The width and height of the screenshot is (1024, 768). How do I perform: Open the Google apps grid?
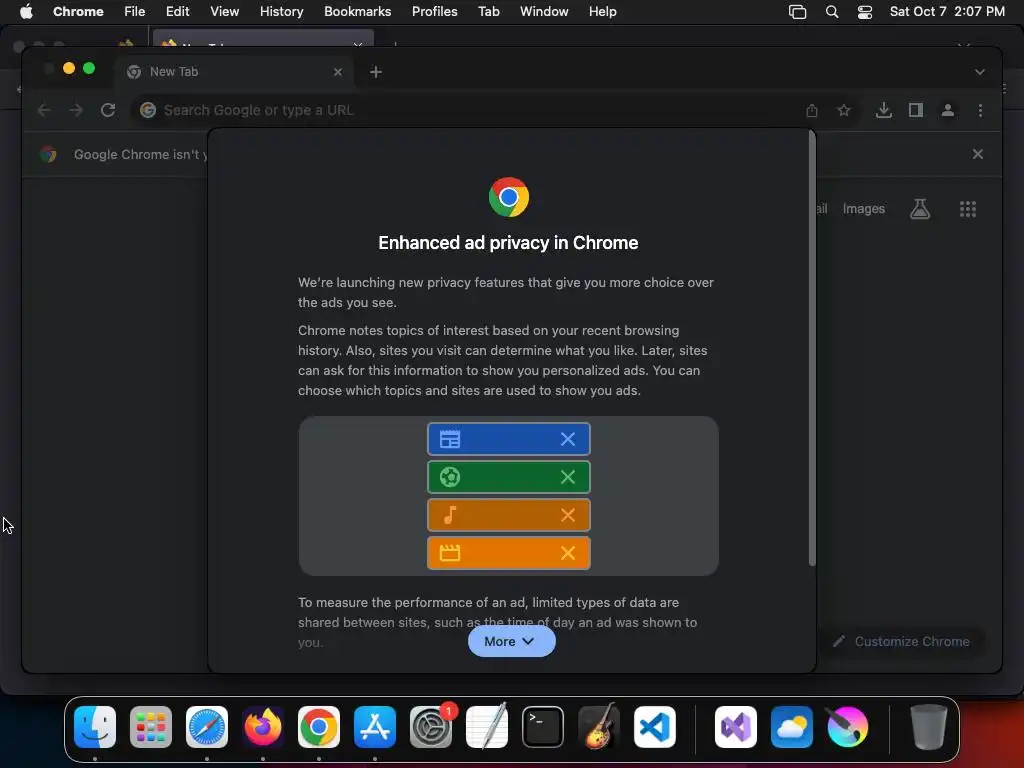pos(968,209)
